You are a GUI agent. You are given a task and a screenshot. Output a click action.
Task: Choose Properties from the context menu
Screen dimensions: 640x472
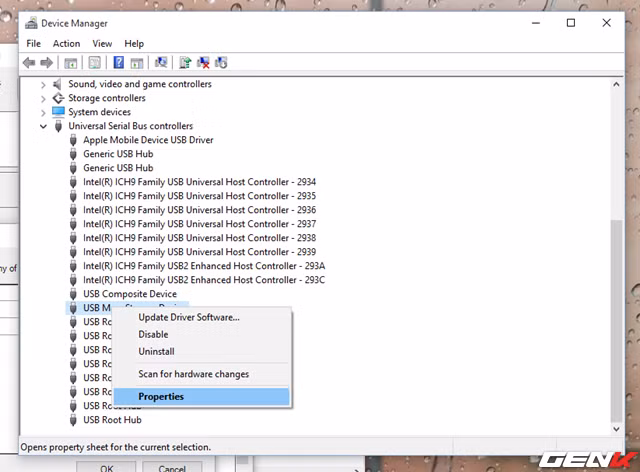click(x=161, y=397)
